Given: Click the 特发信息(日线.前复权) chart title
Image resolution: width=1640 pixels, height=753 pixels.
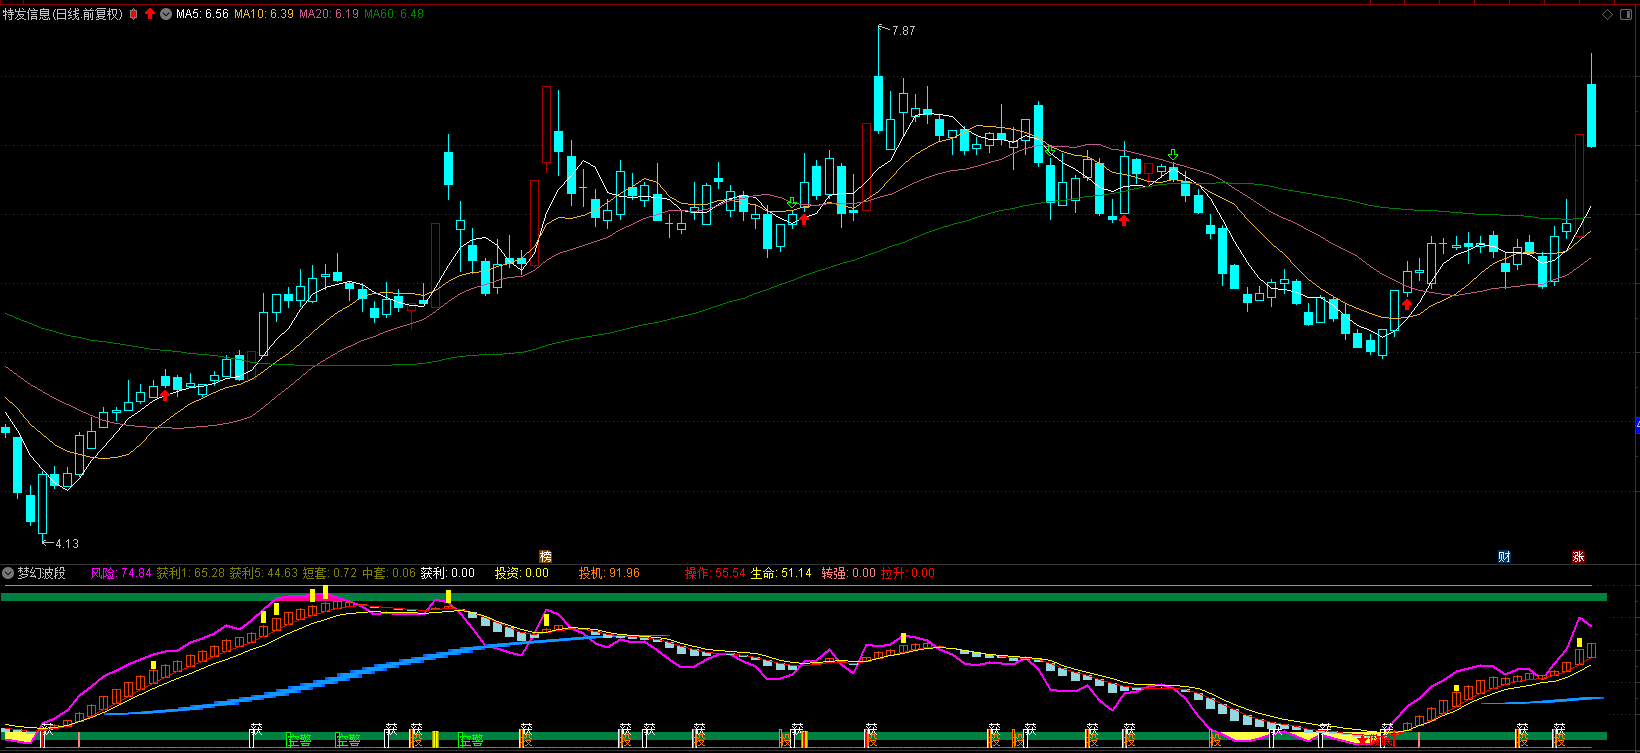Looking at the screenshot, I should (63, 14).
